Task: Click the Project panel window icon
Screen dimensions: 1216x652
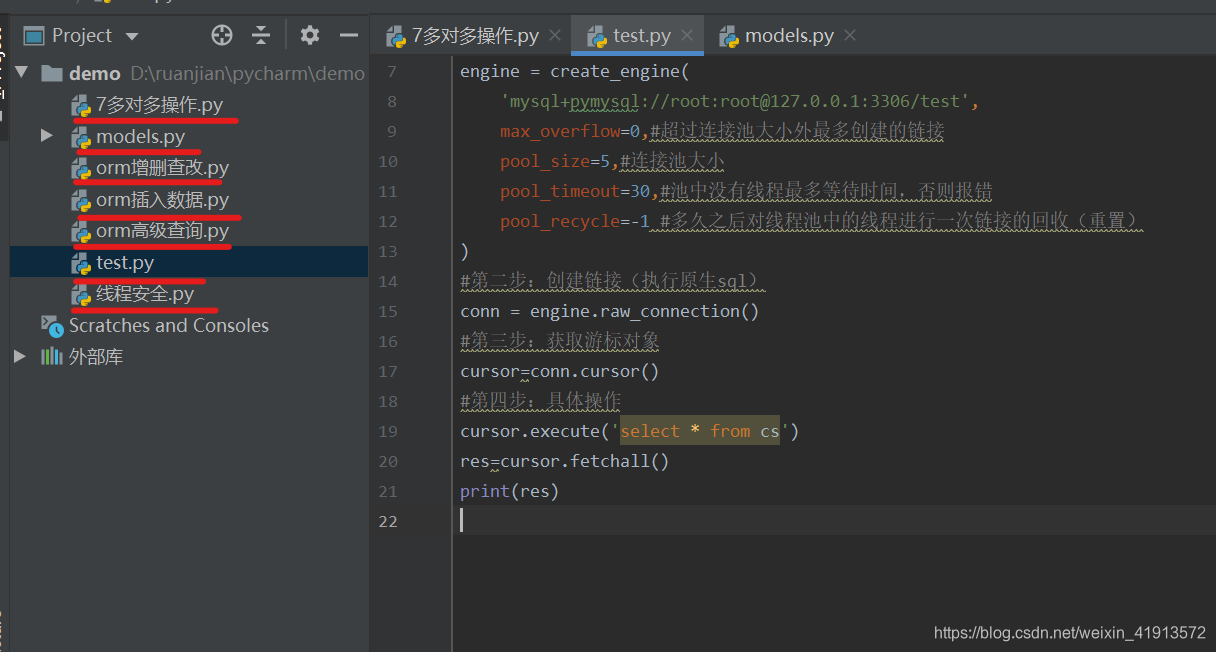Action: [x=34, y=36]
